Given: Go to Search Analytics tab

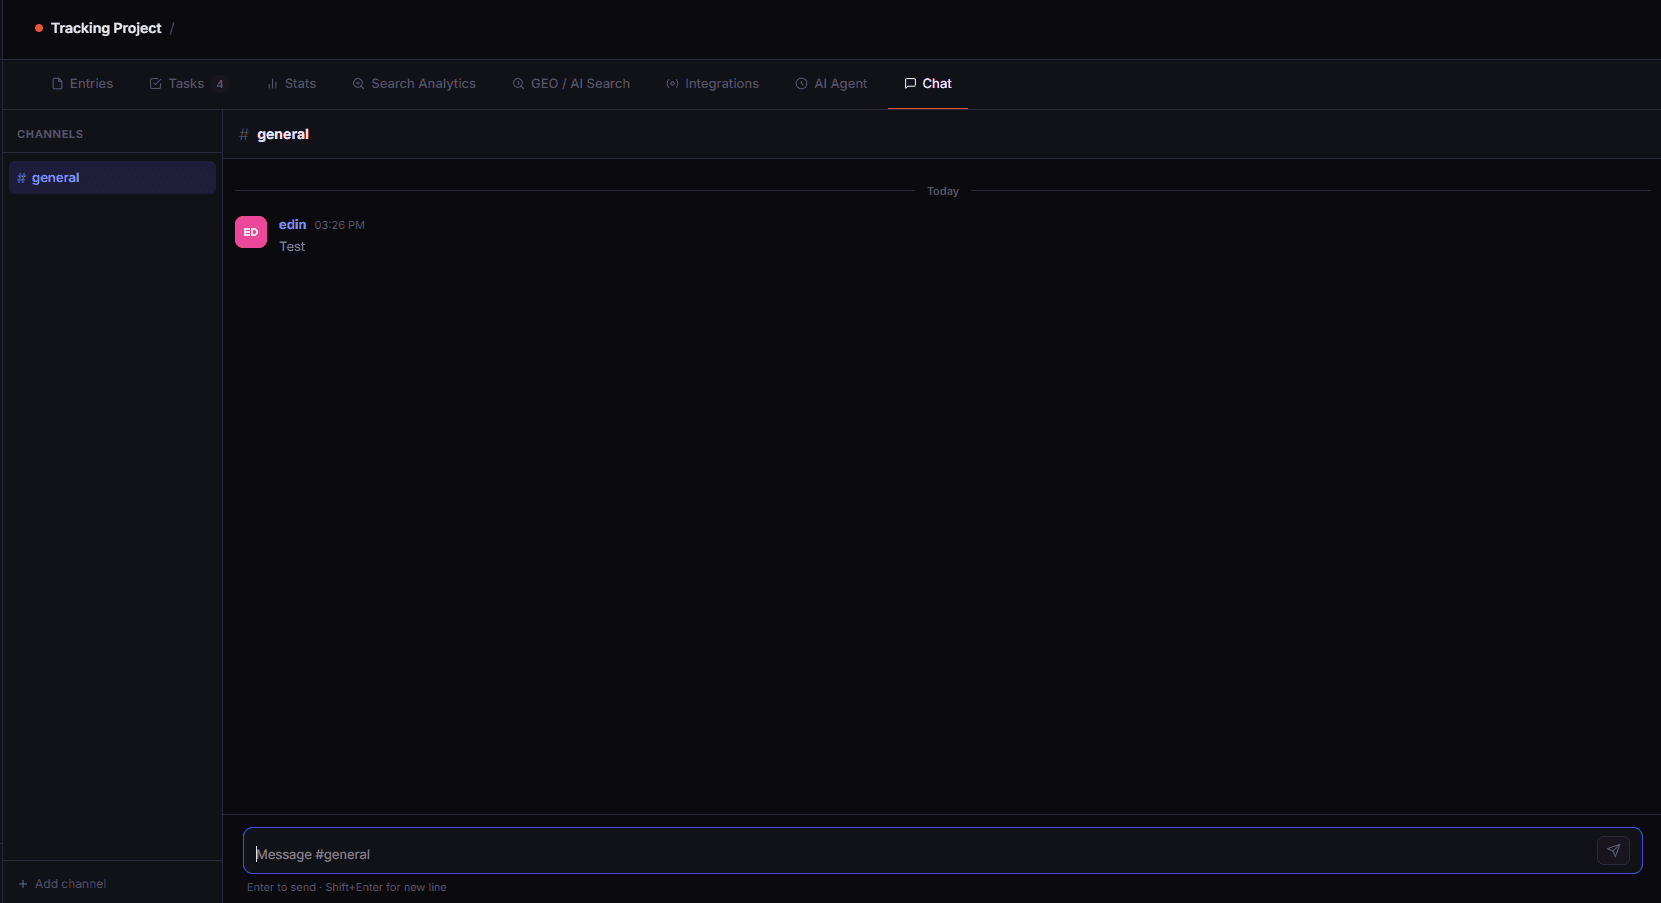Looking at the screenshot, I should 414,84.
